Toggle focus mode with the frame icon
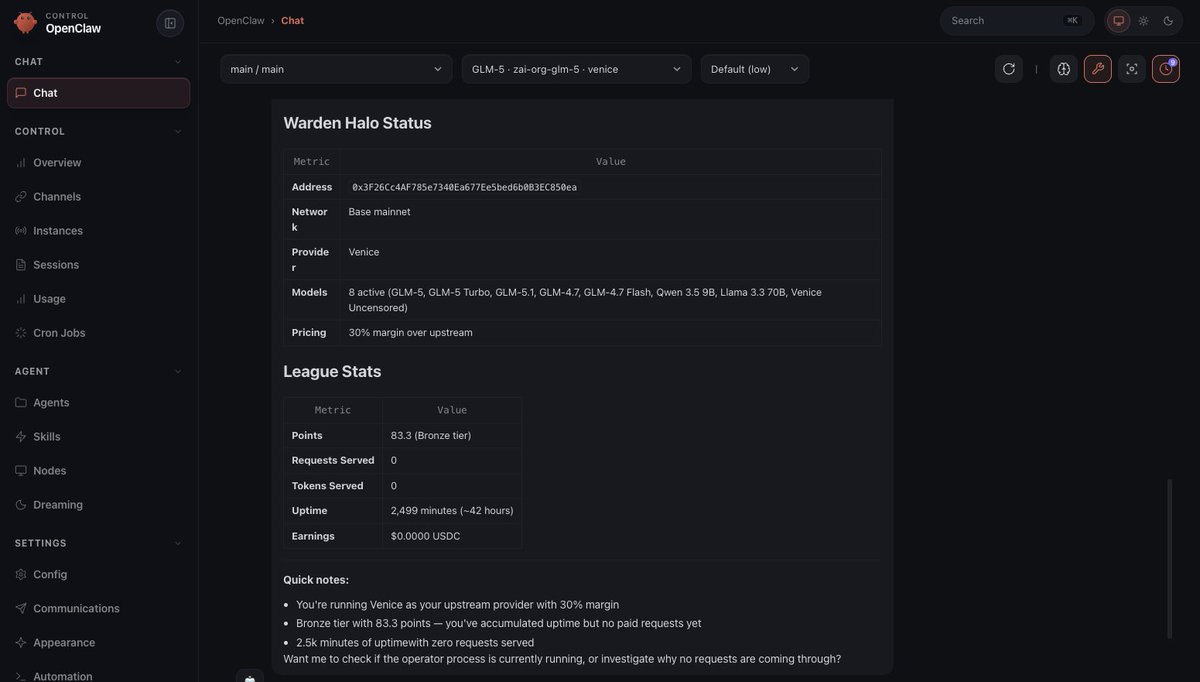This screenshot has height=682, width=1200. pos(1132,69)
